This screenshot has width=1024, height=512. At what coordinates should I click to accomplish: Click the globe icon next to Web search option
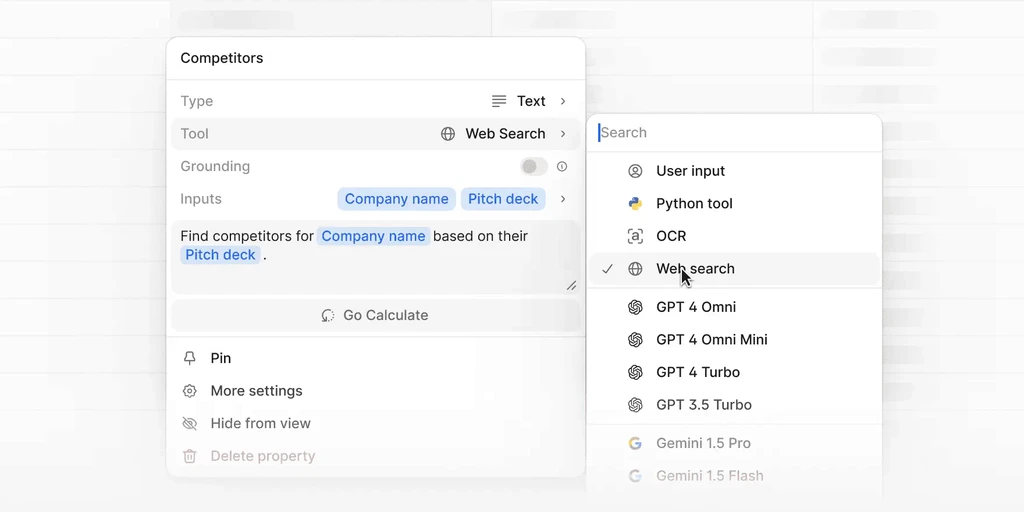[635, 269]
